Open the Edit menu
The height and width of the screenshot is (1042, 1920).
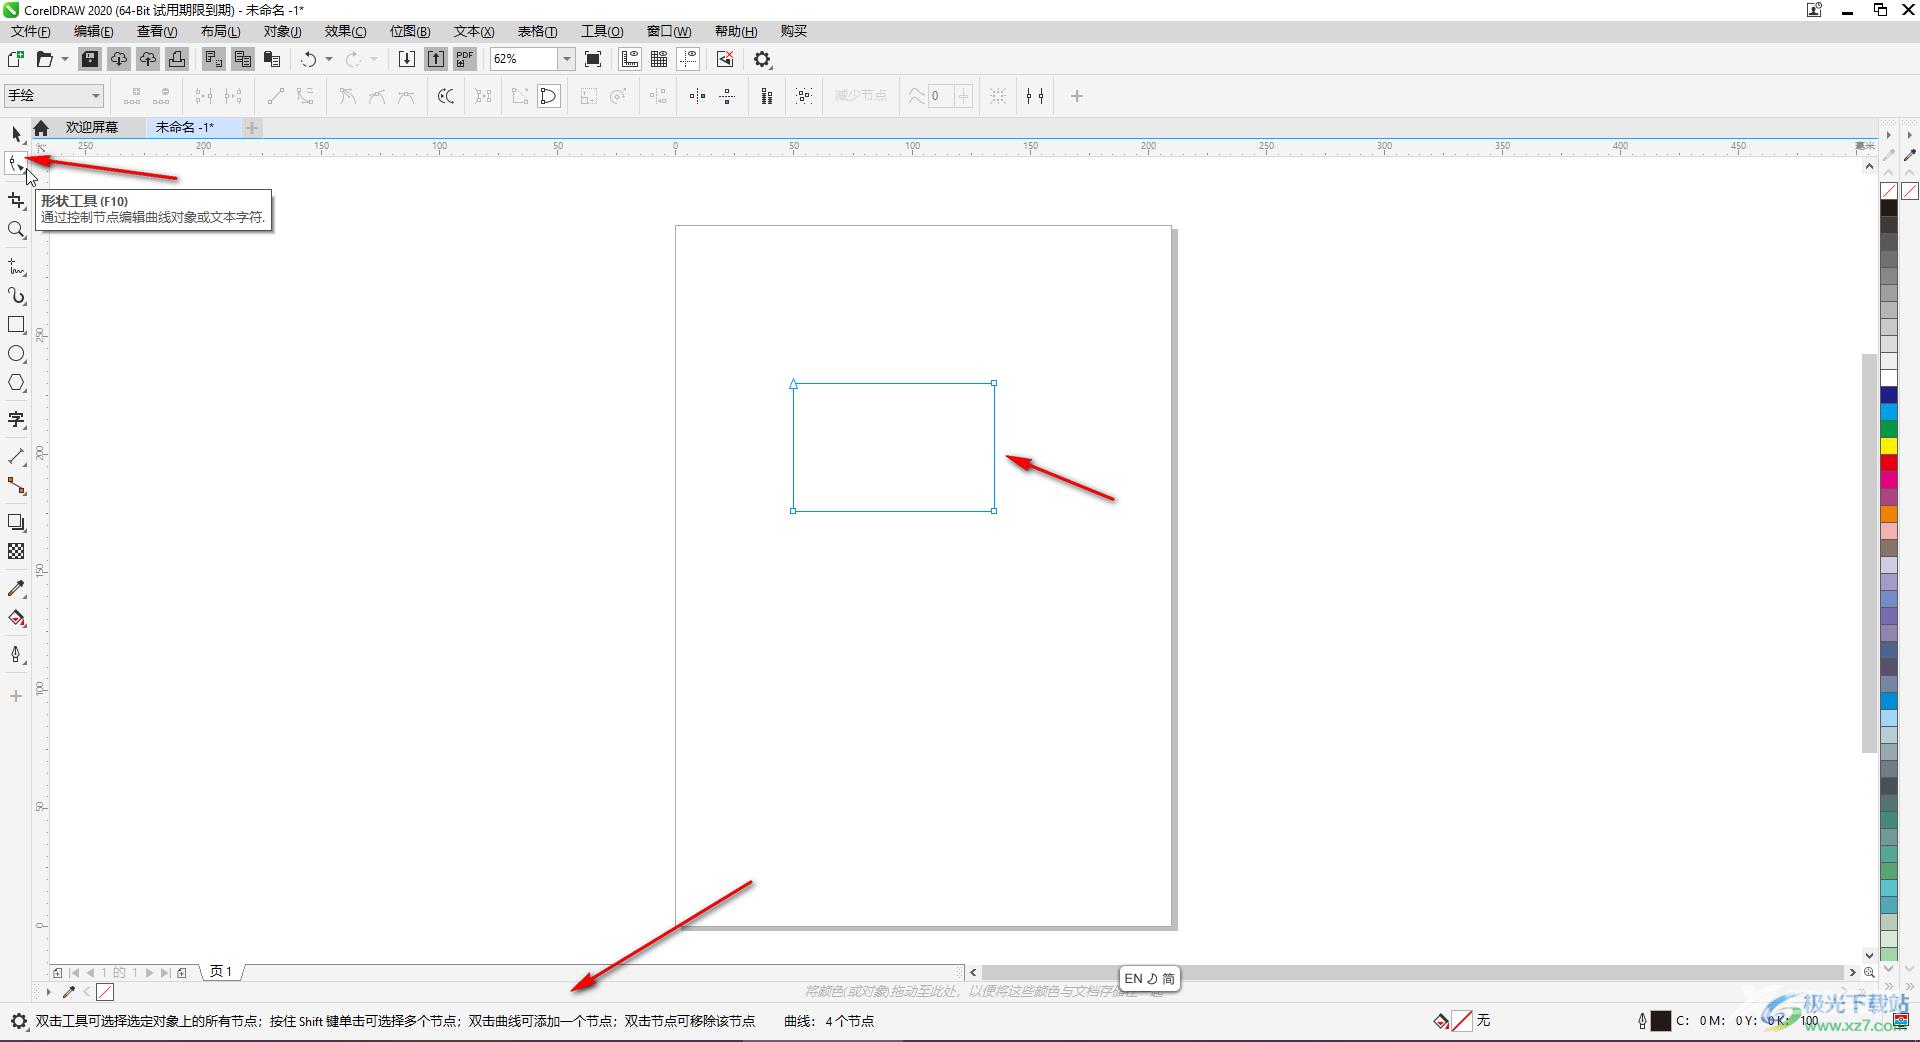click(x=93, y=31)
